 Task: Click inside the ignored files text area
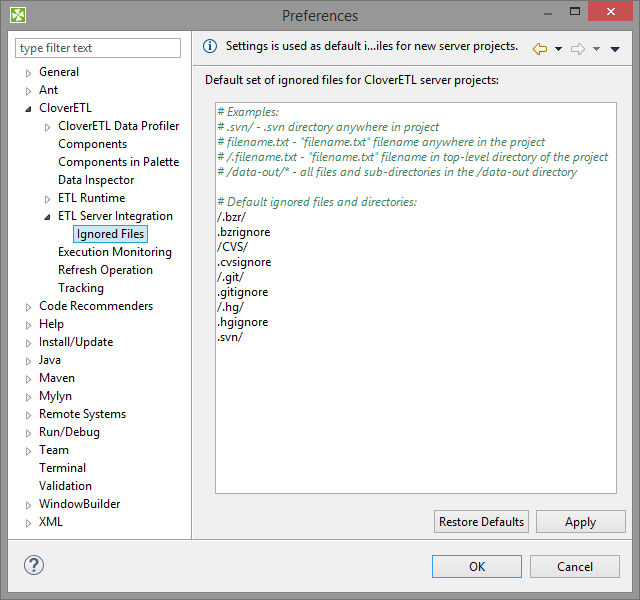(415, 410)
